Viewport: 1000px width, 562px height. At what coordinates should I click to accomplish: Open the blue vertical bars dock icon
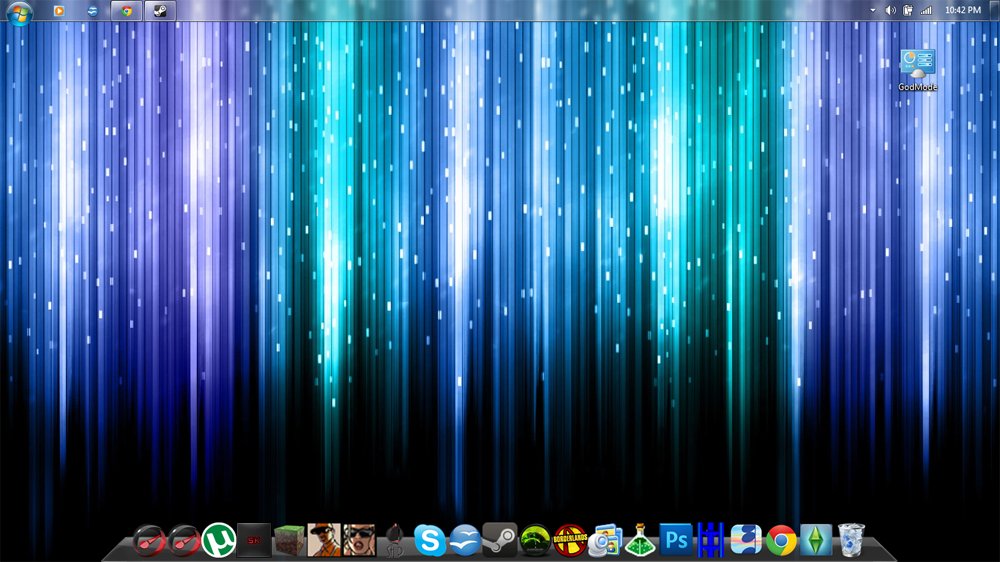tap(710, 540)
